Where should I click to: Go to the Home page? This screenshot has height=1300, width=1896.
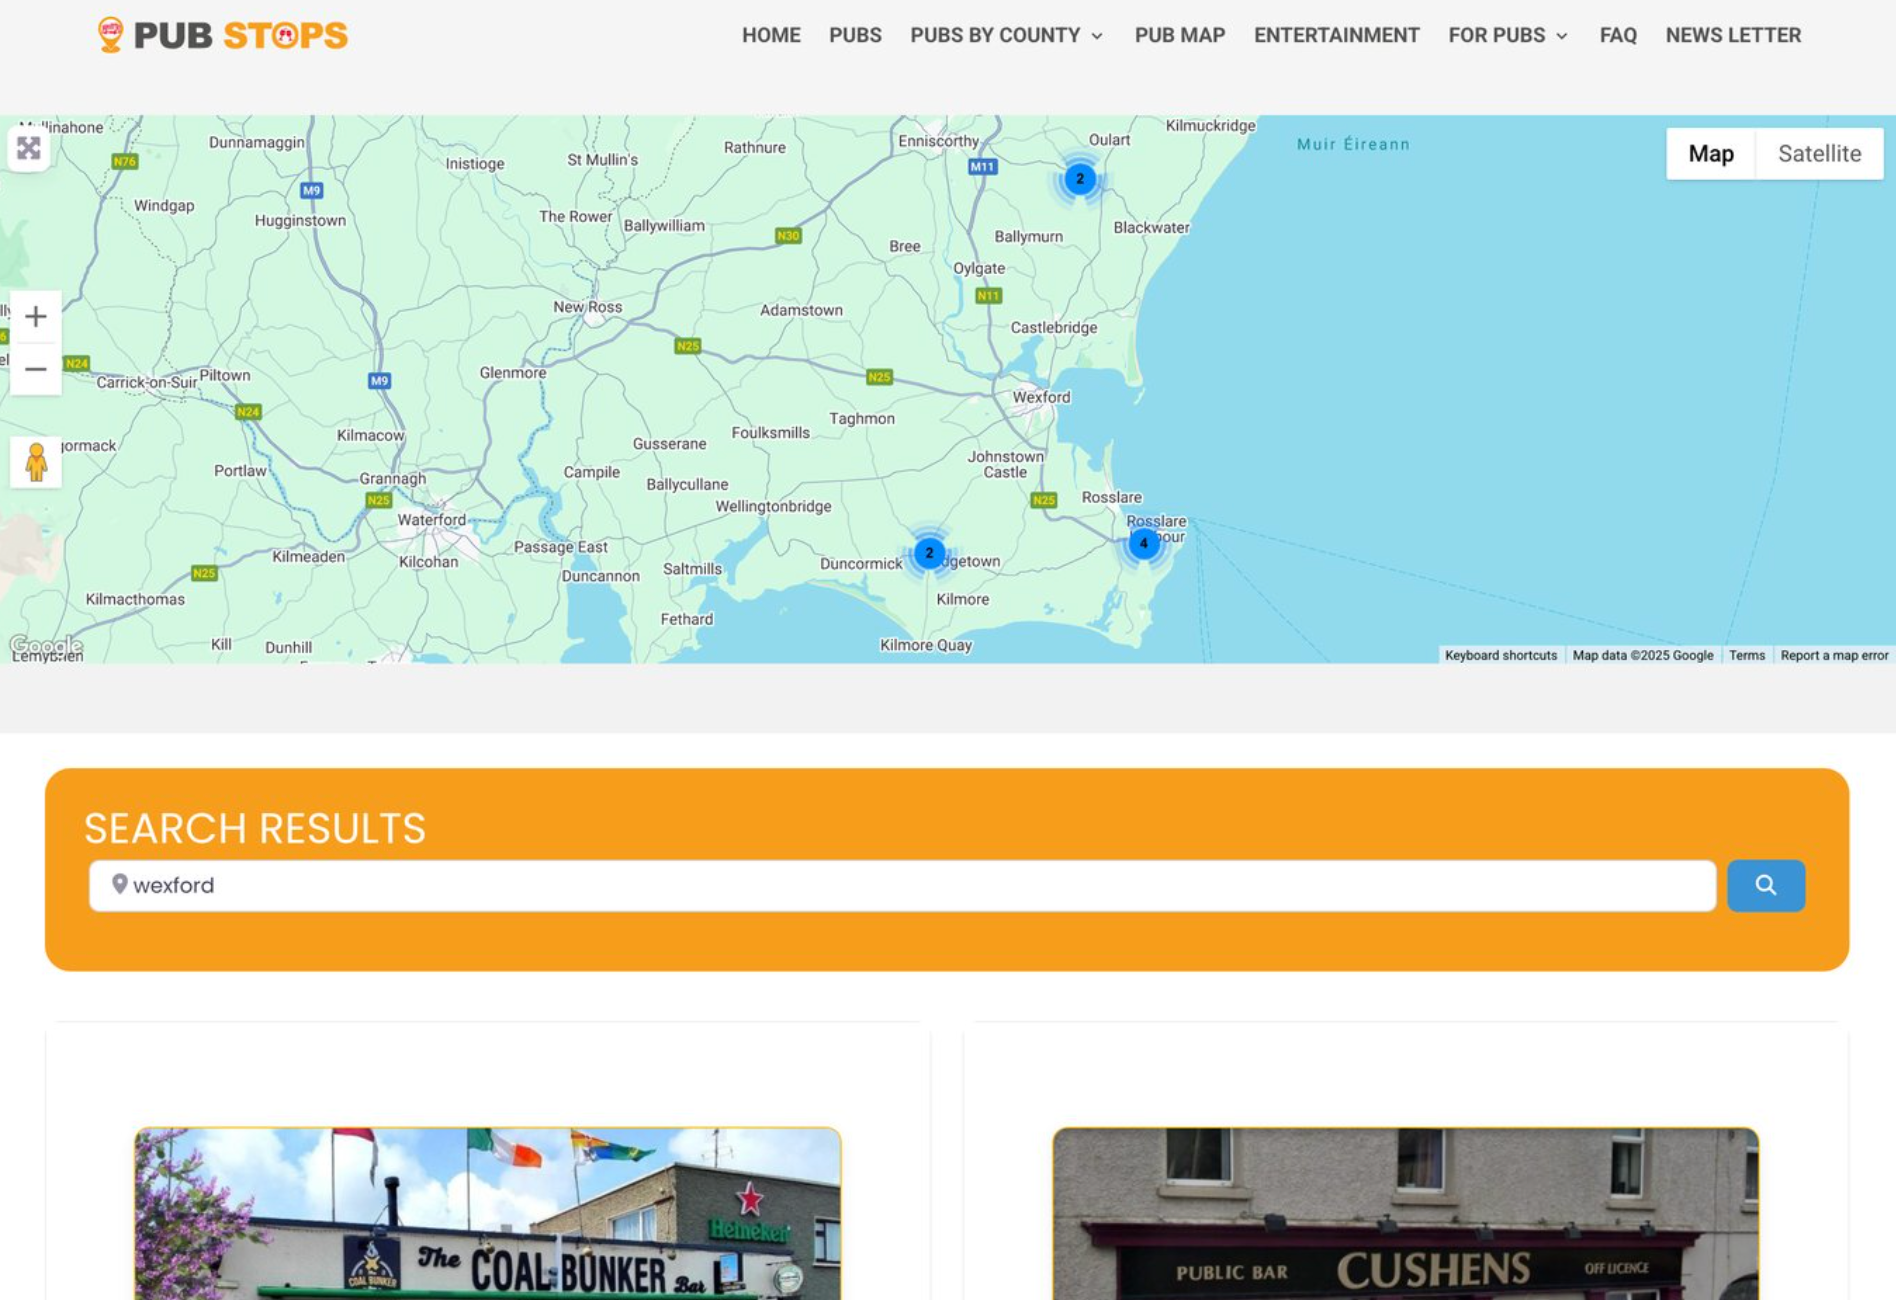click(x=771, y=35)
